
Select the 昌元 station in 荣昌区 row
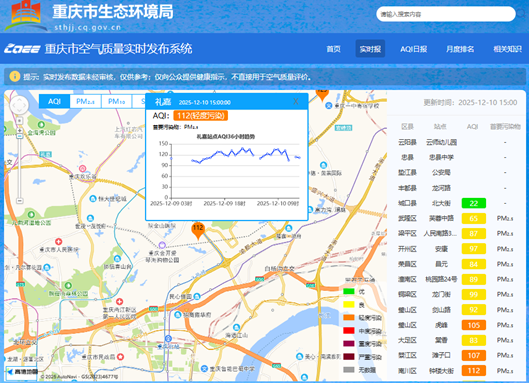[457, 264]
